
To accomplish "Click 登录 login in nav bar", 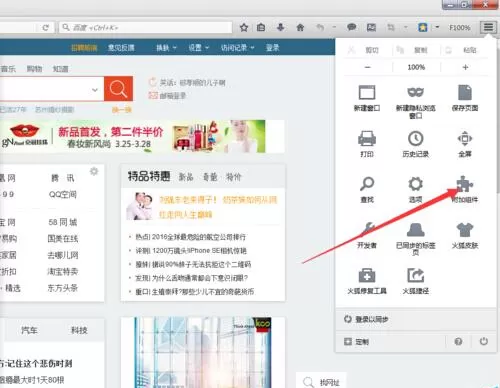I will pos(272,48).
